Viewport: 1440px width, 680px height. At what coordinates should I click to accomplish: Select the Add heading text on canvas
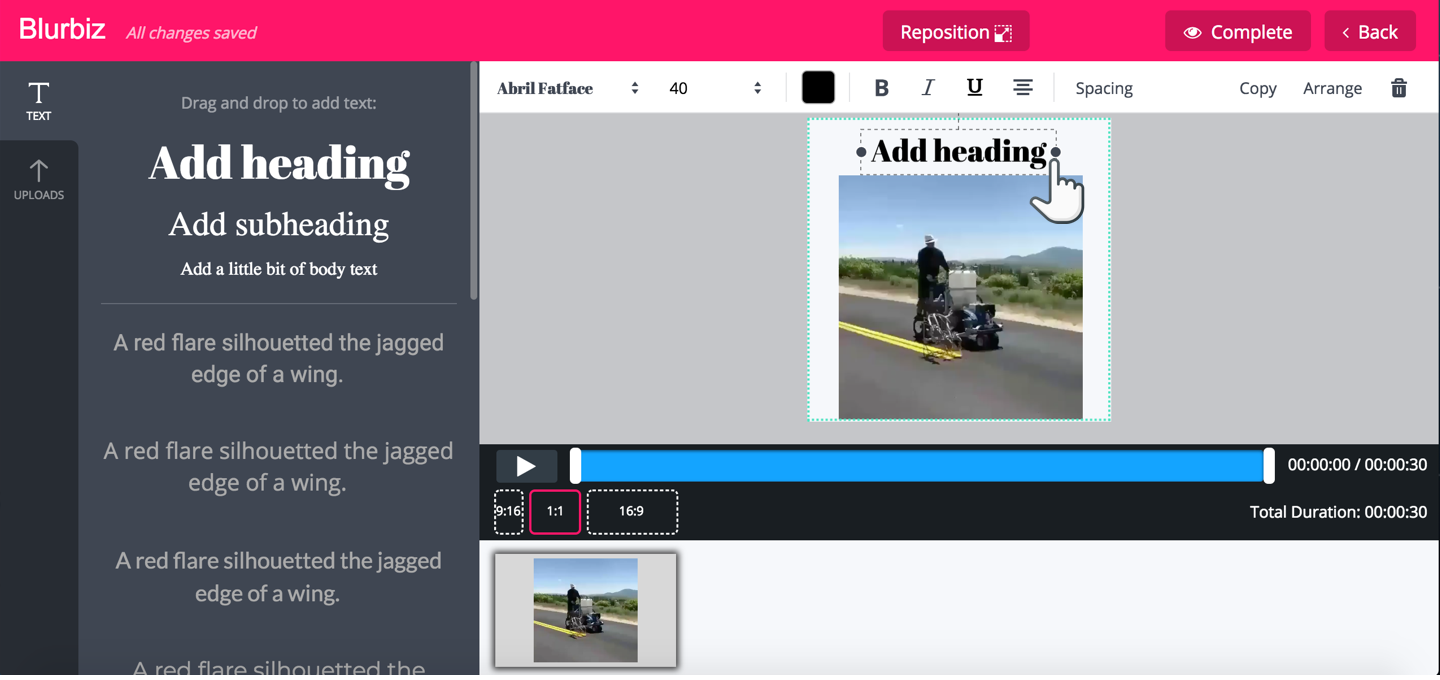click(x=958, y=151)
